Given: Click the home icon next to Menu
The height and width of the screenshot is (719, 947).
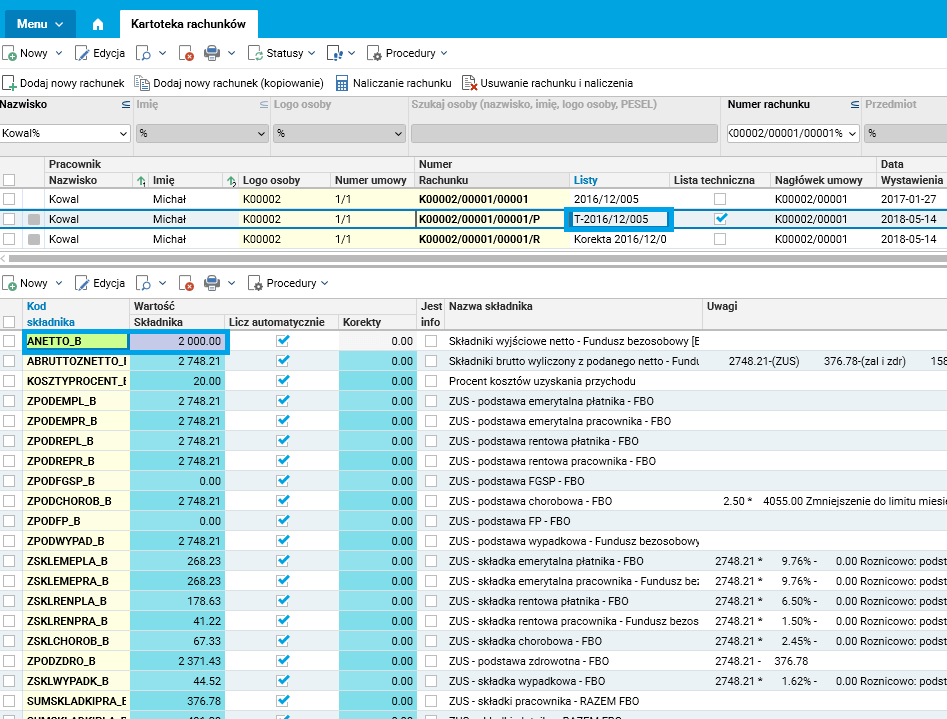Looking at the screenshot, I should [x=98, y=23].
